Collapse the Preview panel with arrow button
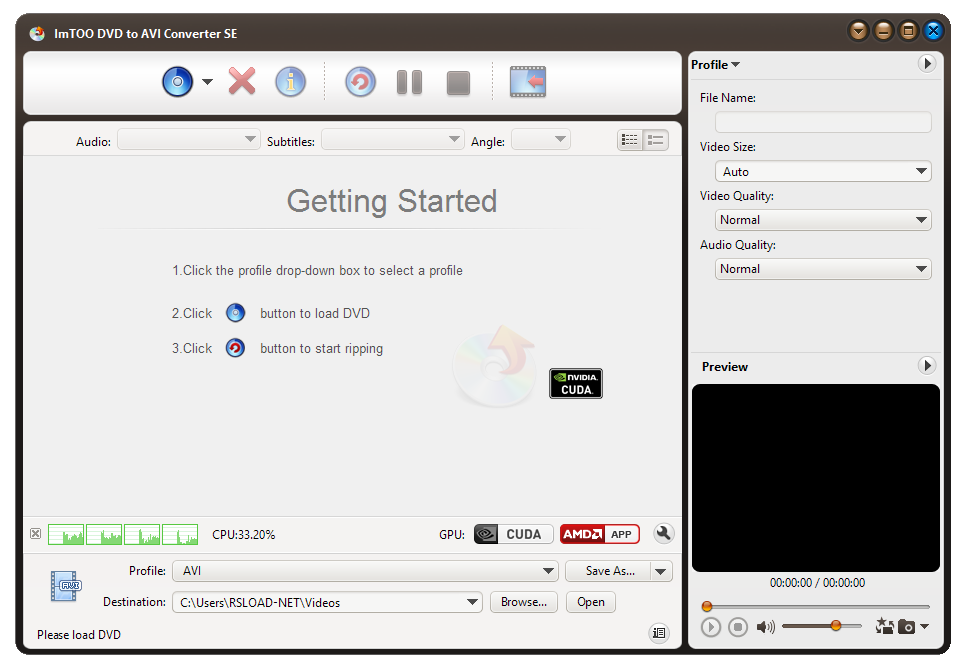Image resolution: width=968 pixels, height=669 pixels. (927, 365)
